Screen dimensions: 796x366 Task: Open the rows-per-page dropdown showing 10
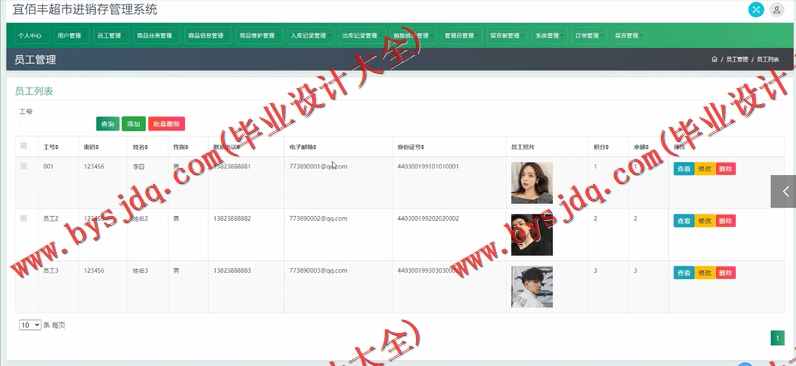[x=30, y=325]
